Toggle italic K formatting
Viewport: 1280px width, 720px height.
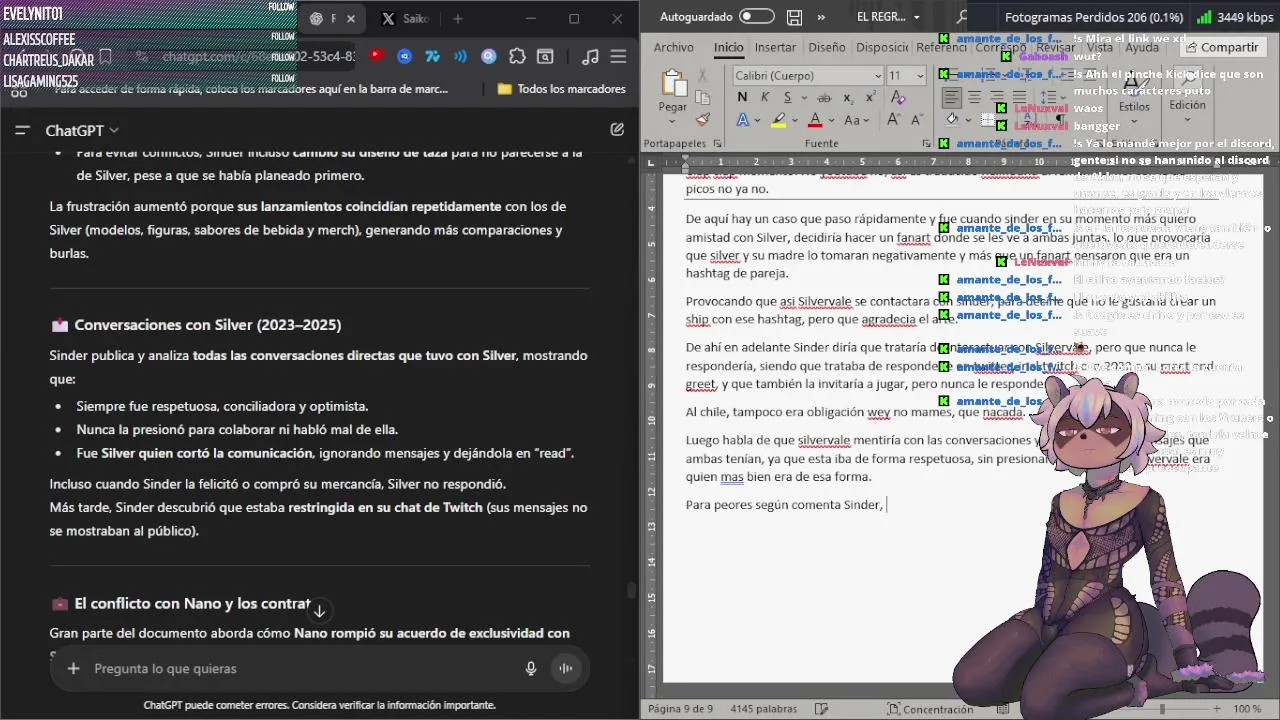click(x=765, y=97)
